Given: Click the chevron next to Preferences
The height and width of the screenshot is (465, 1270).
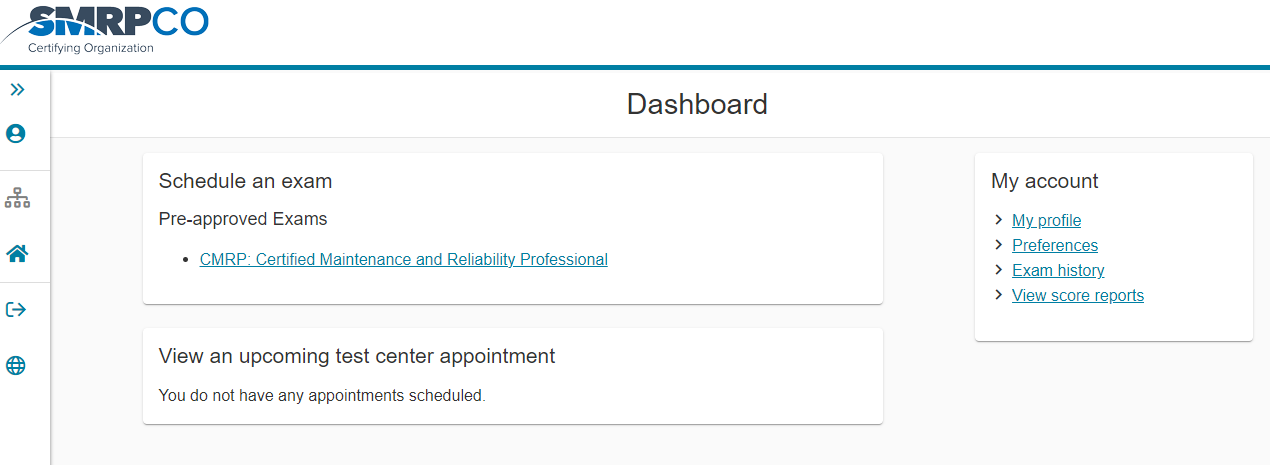Looking at the screenshot, I should pos(999,245).
